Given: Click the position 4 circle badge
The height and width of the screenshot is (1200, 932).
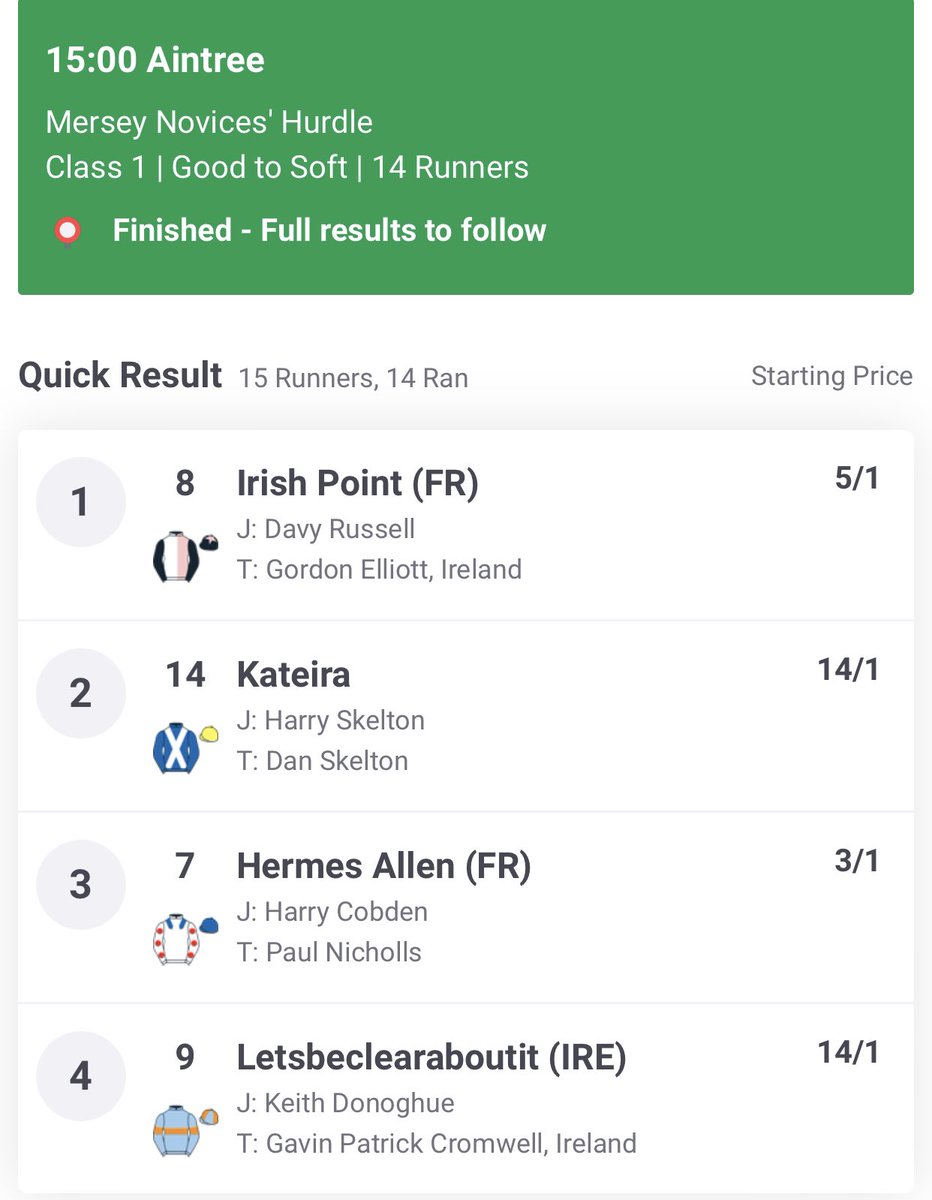Looking at the screenshot, I should click(81, 1076).
